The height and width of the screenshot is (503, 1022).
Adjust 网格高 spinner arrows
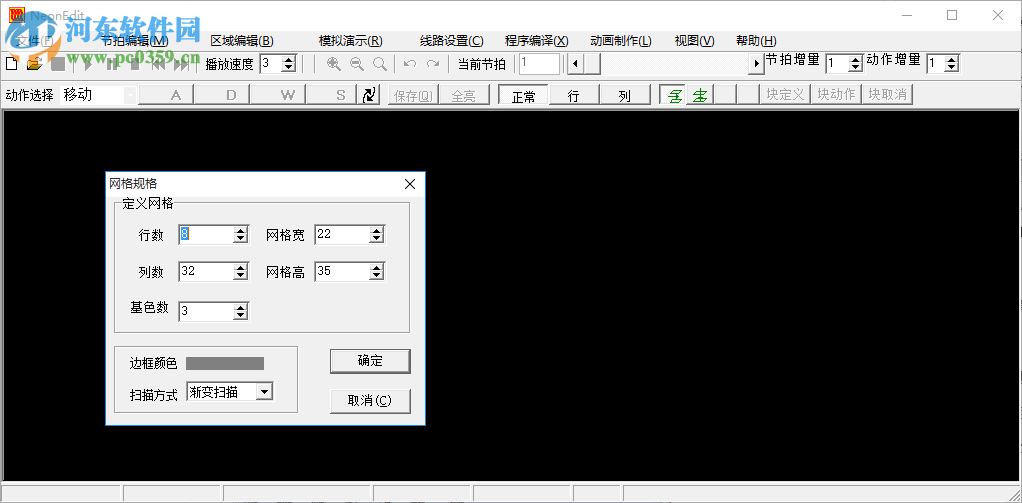pos(376,272)
